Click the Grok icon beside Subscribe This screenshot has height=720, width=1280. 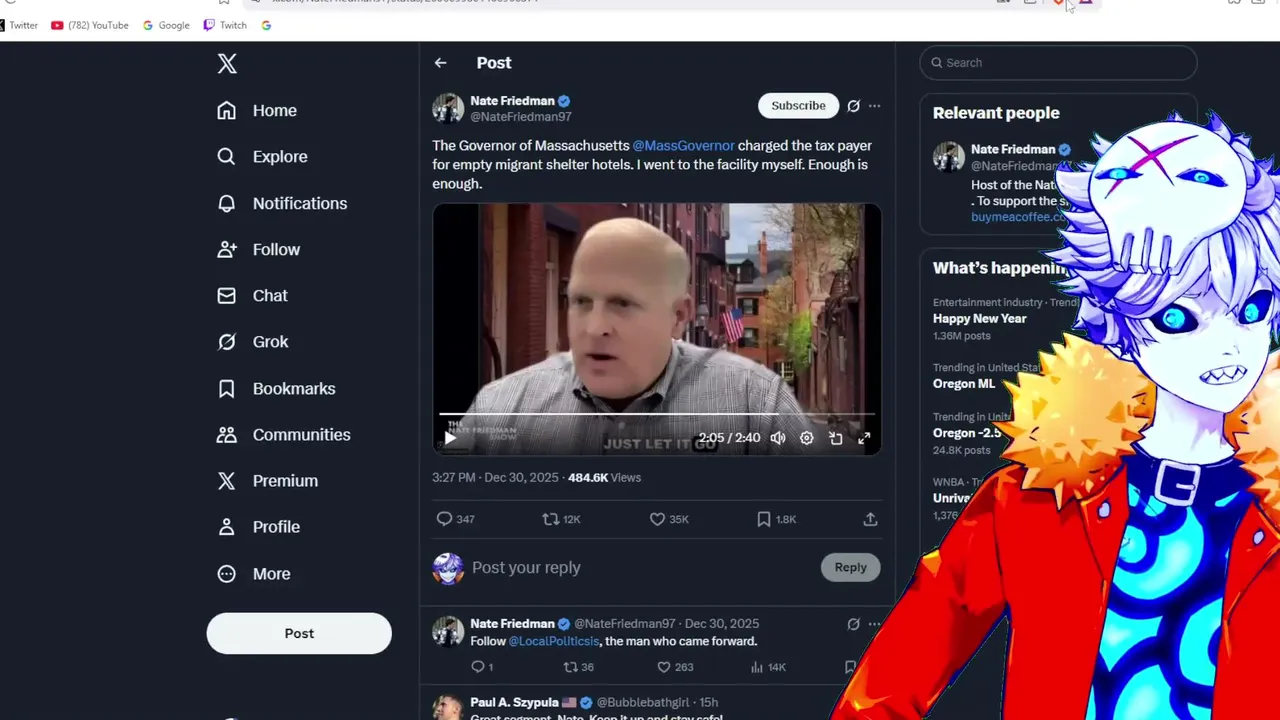[x=853, y=105]
